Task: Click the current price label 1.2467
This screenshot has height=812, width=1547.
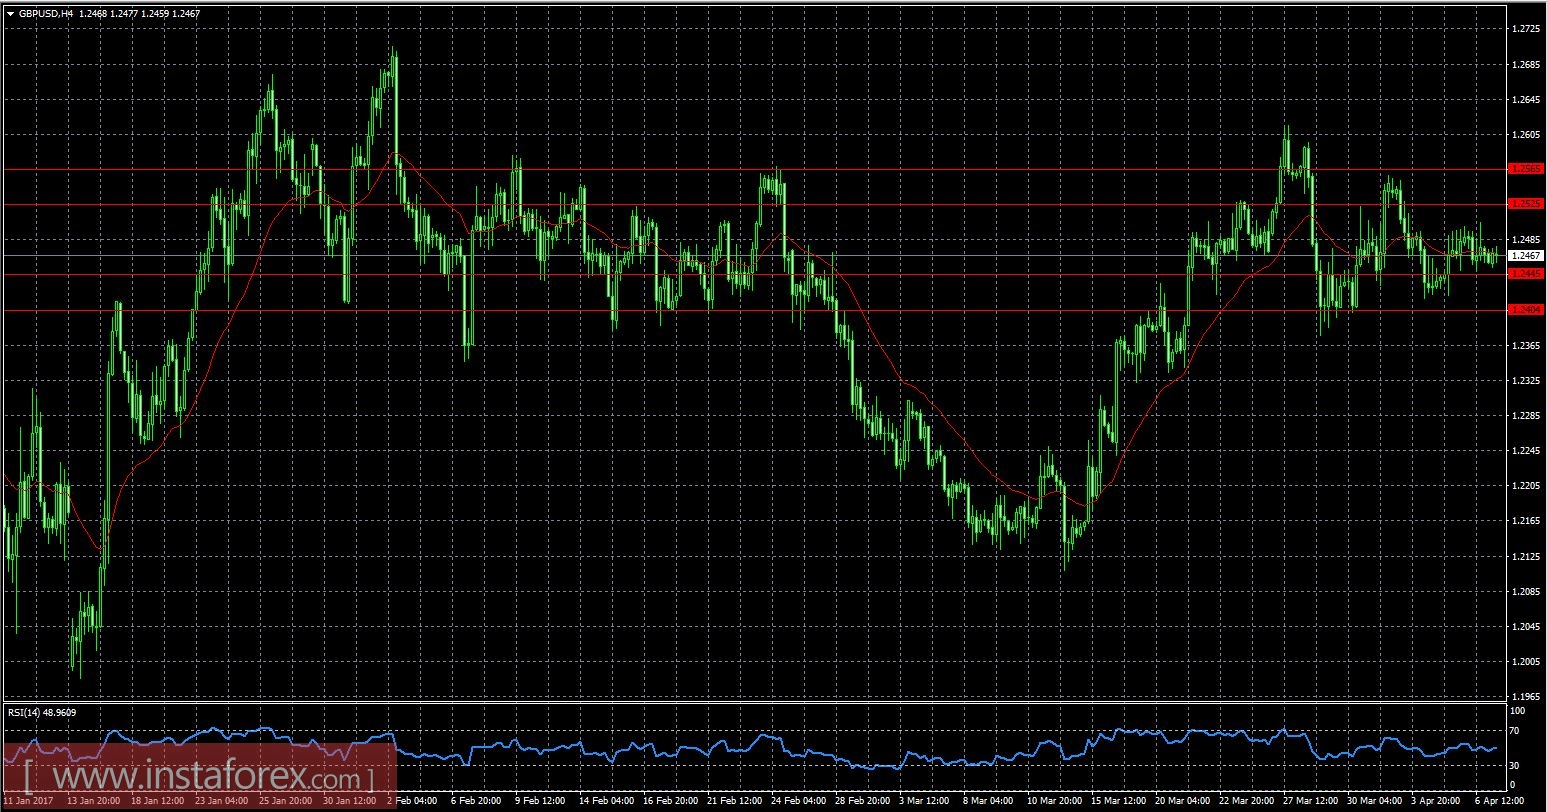Action: tap(1527, 256)
